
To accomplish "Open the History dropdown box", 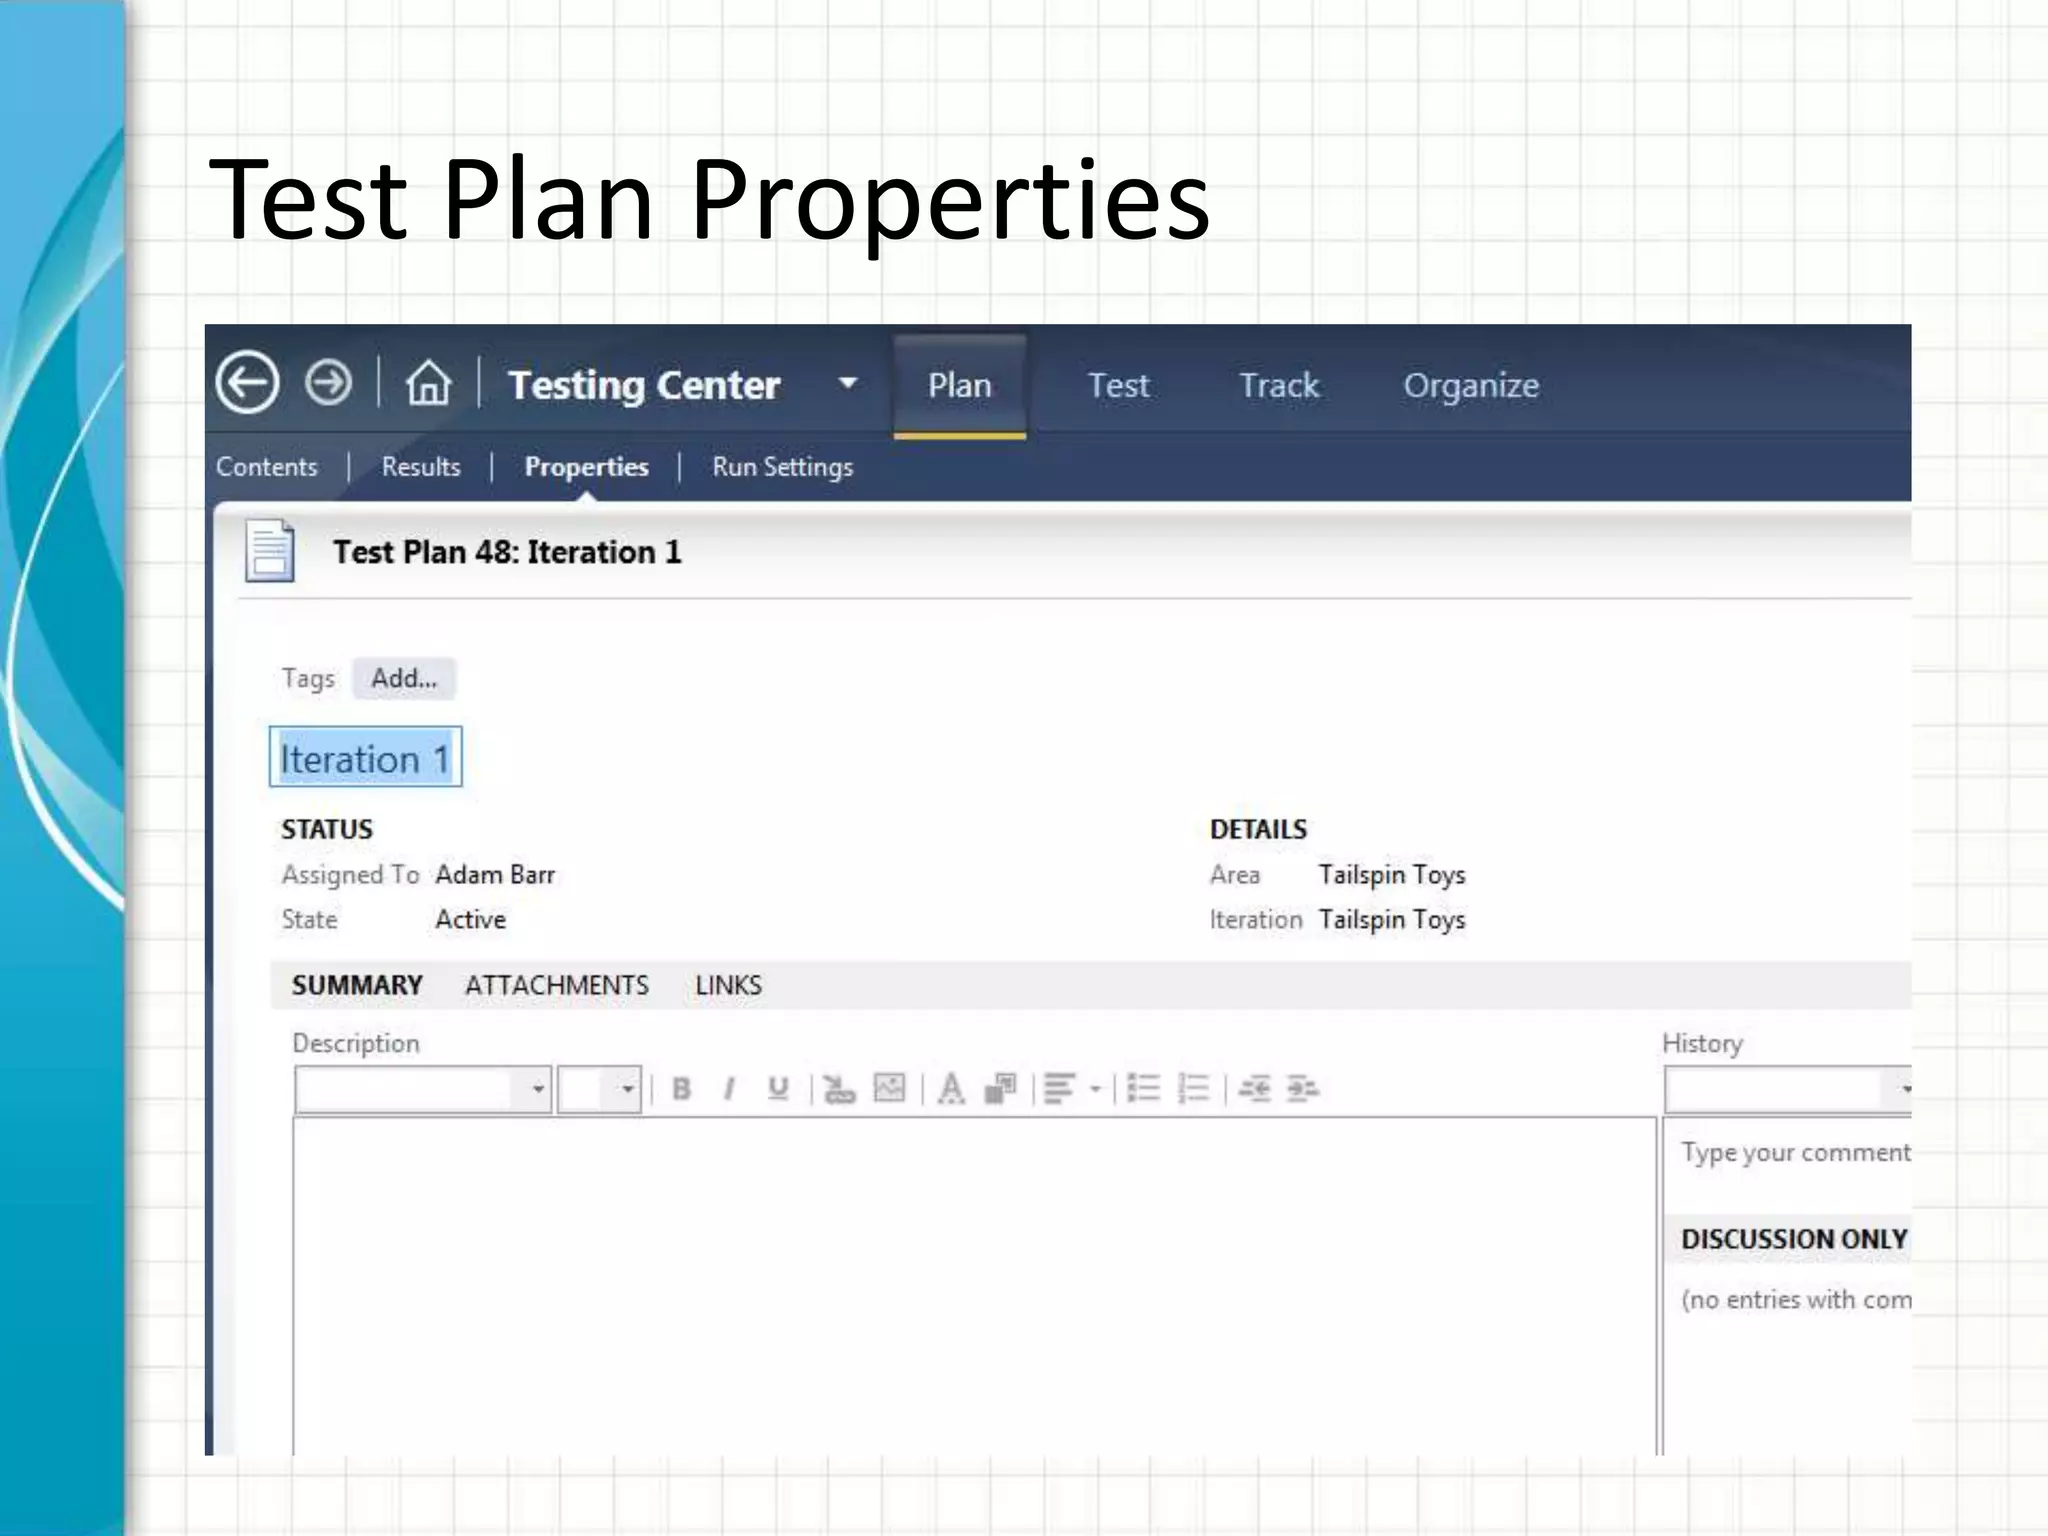I will (1788, 1089).
